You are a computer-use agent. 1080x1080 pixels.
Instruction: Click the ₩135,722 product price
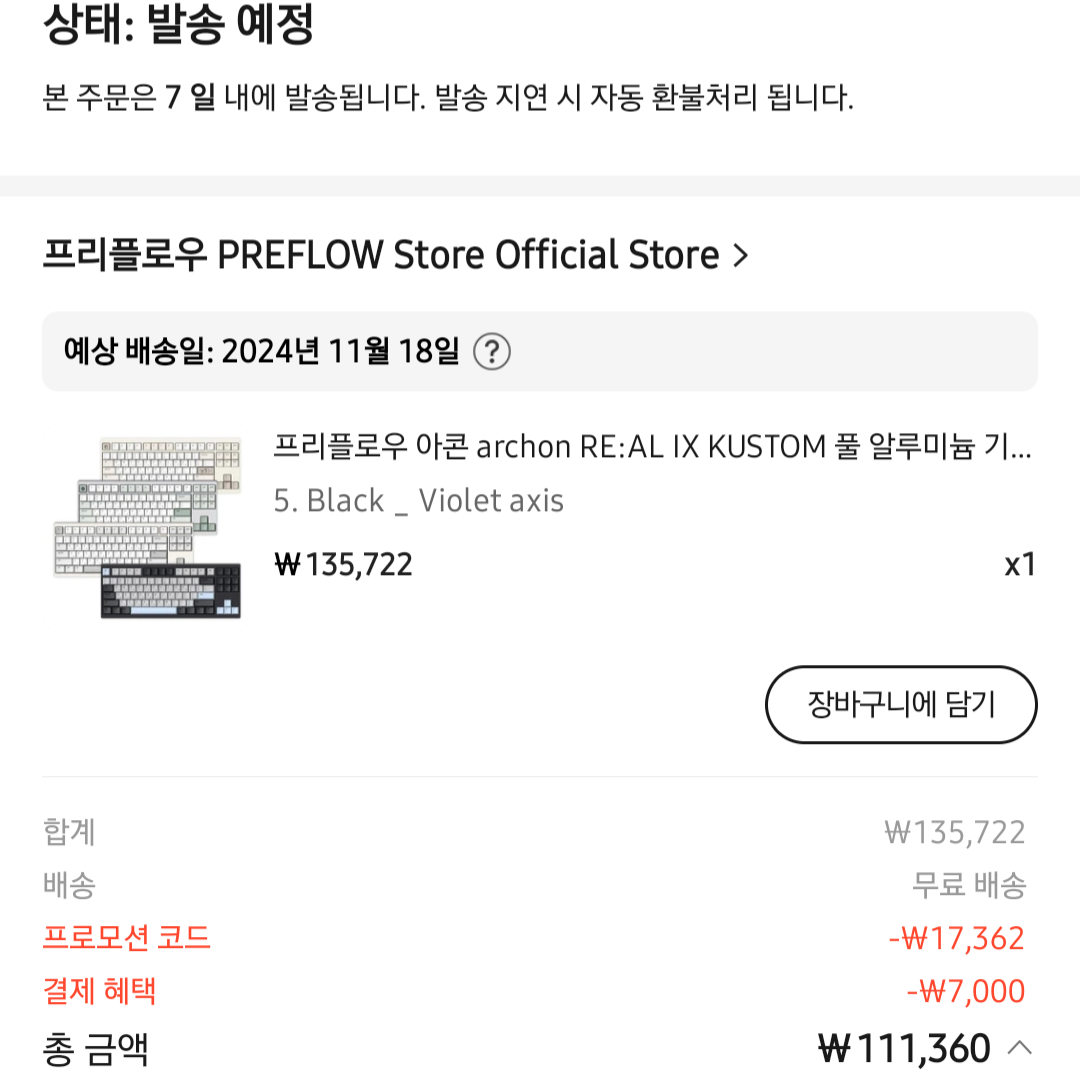pos(344,563)
